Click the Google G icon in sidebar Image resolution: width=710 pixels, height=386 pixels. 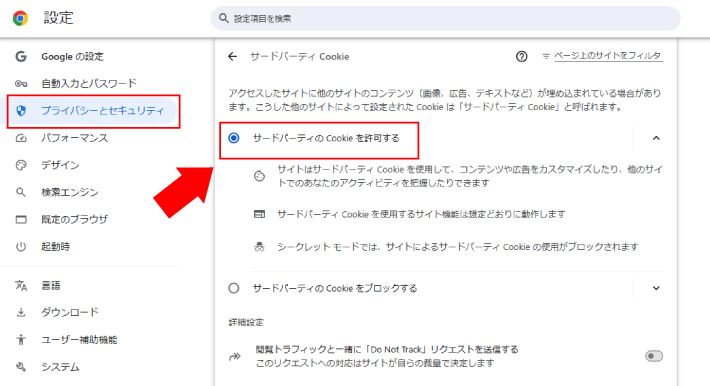[21, 57]
